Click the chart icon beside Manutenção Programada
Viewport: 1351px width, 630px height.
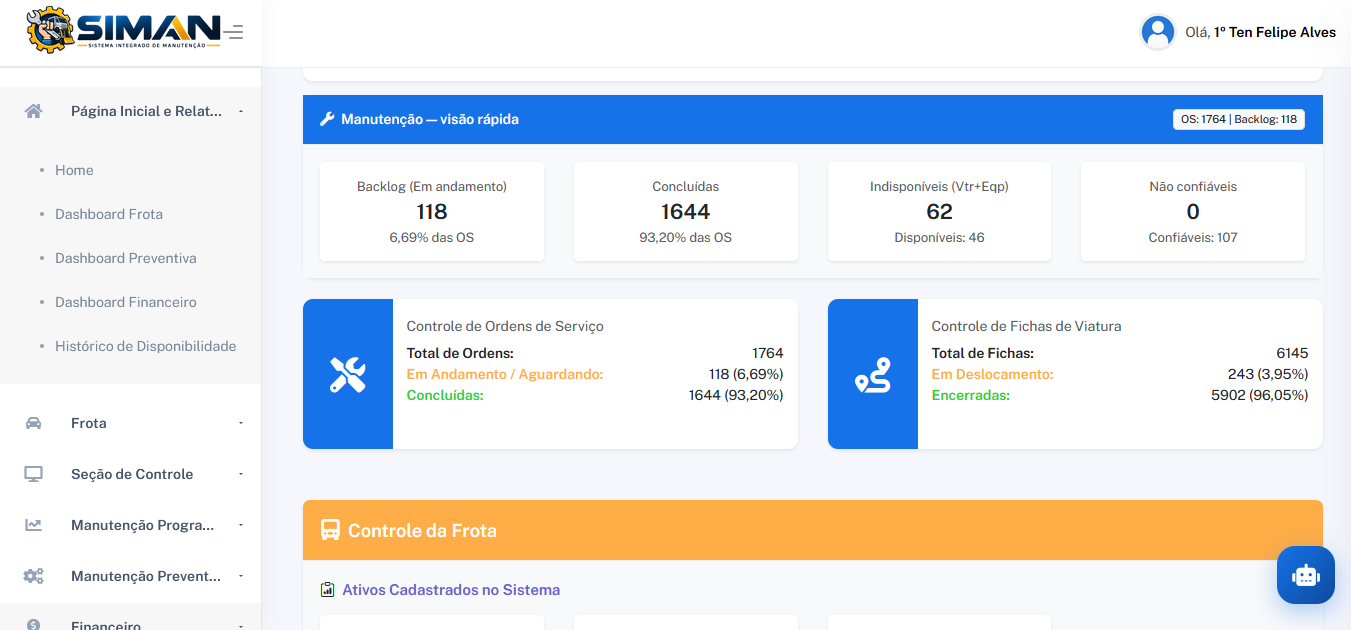tap(33, 525)
